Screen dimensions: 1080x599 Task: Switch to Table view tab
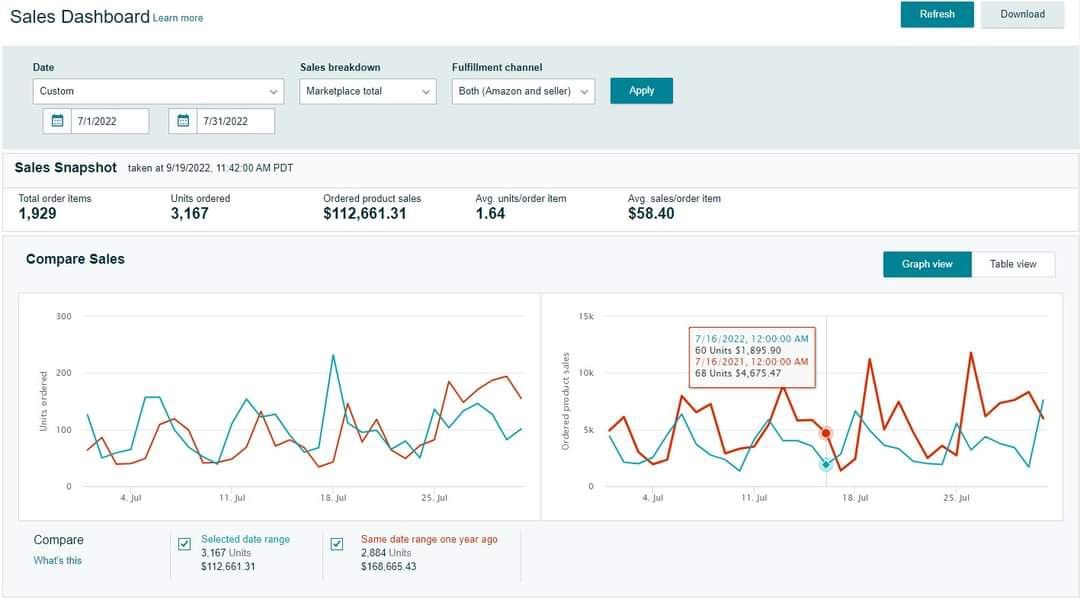pyautogui.click(x=1013, y=264)
